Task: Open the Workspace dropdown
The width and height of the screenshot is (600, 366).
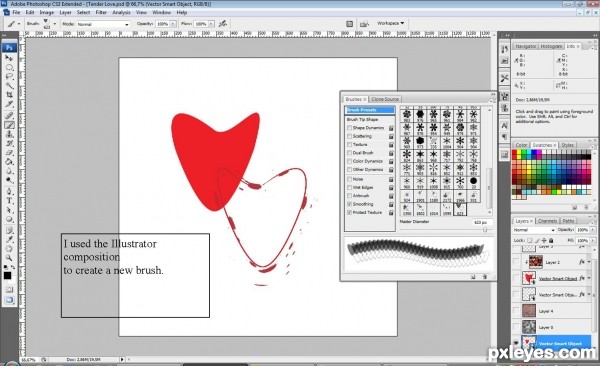Action: point(390,23)
